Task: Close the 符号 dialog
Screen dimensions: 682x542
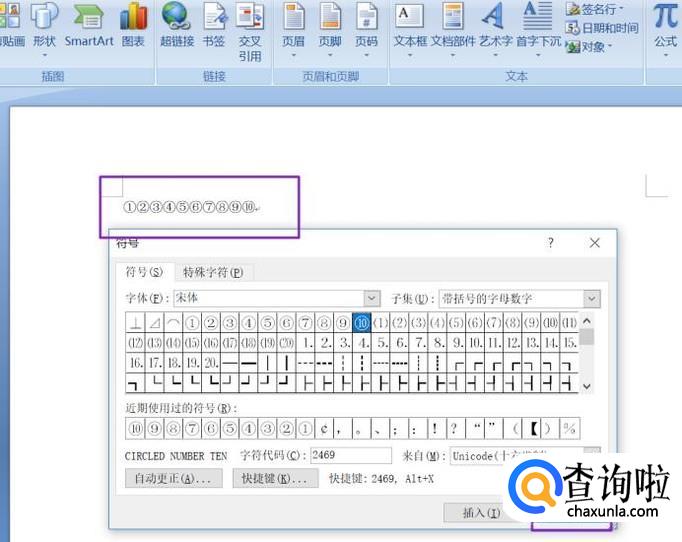Action: click(595, 243)
